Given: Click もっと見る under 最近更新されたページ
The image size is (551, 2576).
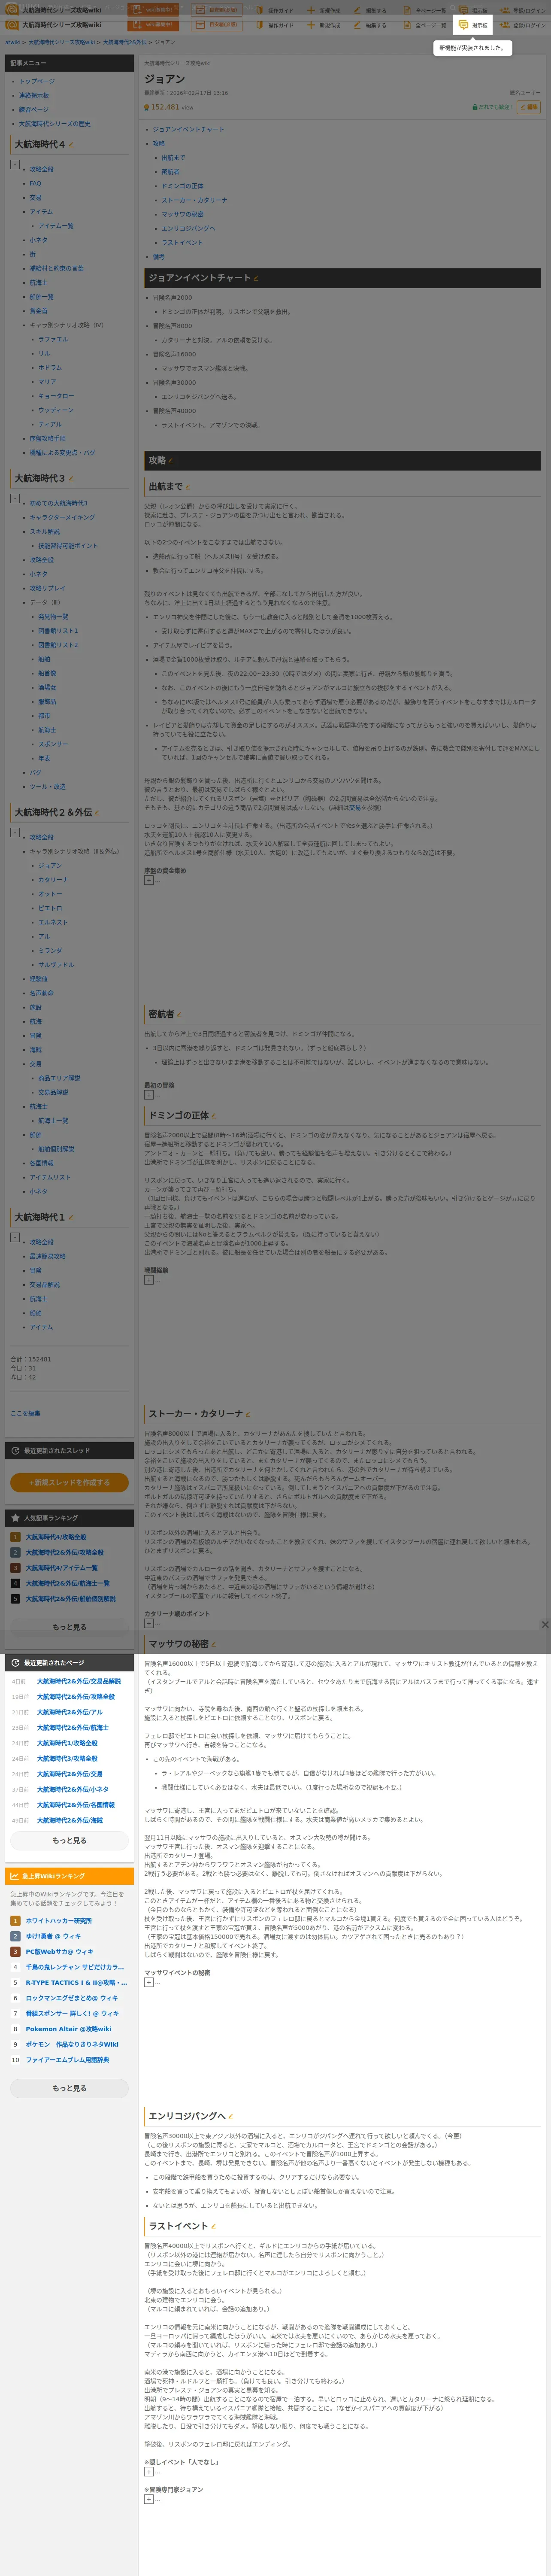Looking at the screenshot, I should click(69, 1840).
